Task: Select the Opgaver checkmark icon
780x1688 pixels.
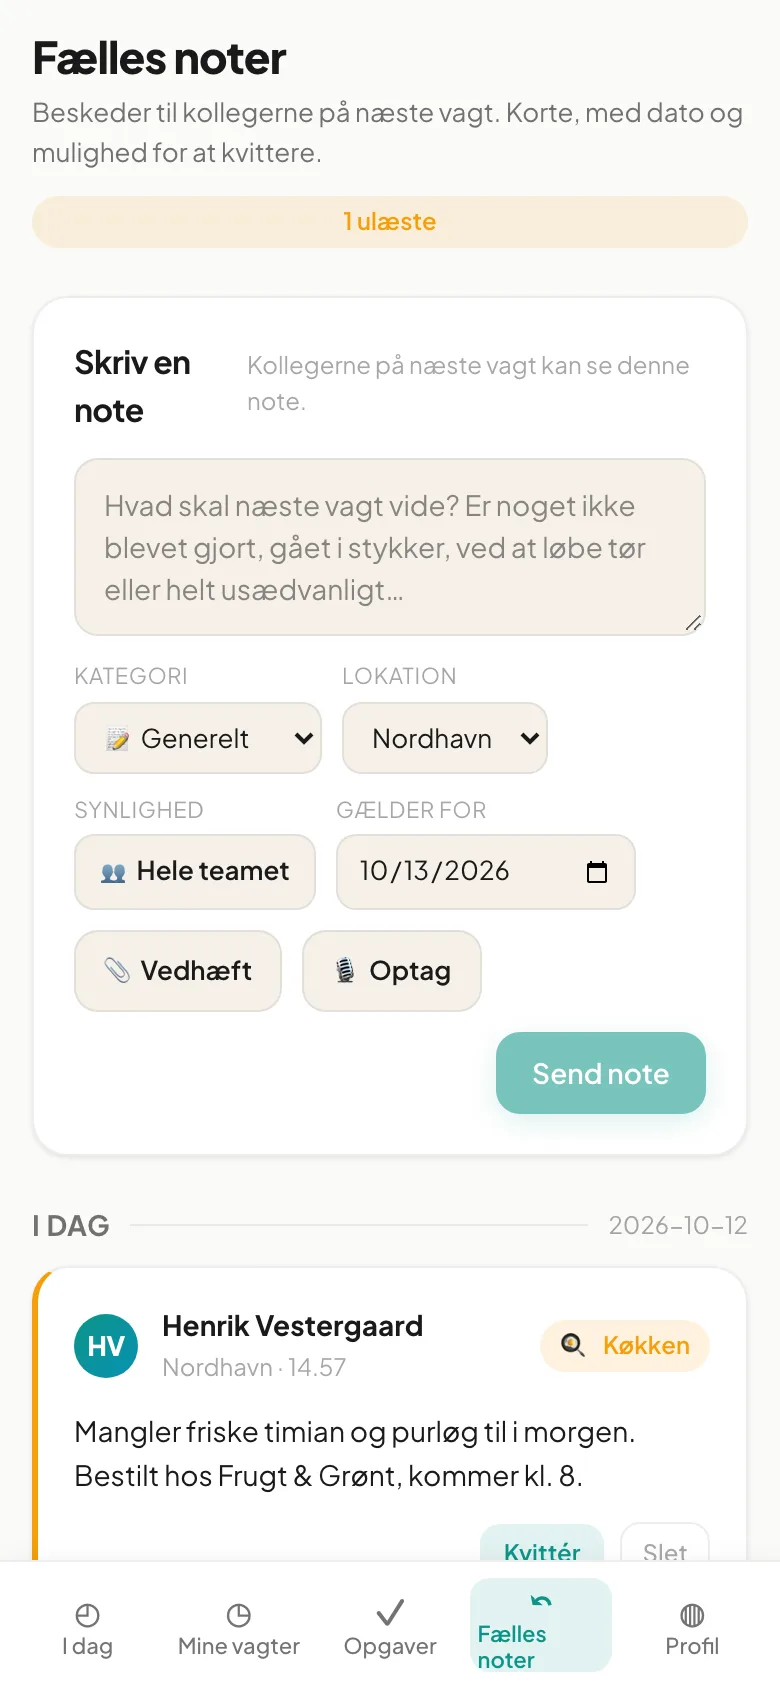Action: pos(390,1612)
